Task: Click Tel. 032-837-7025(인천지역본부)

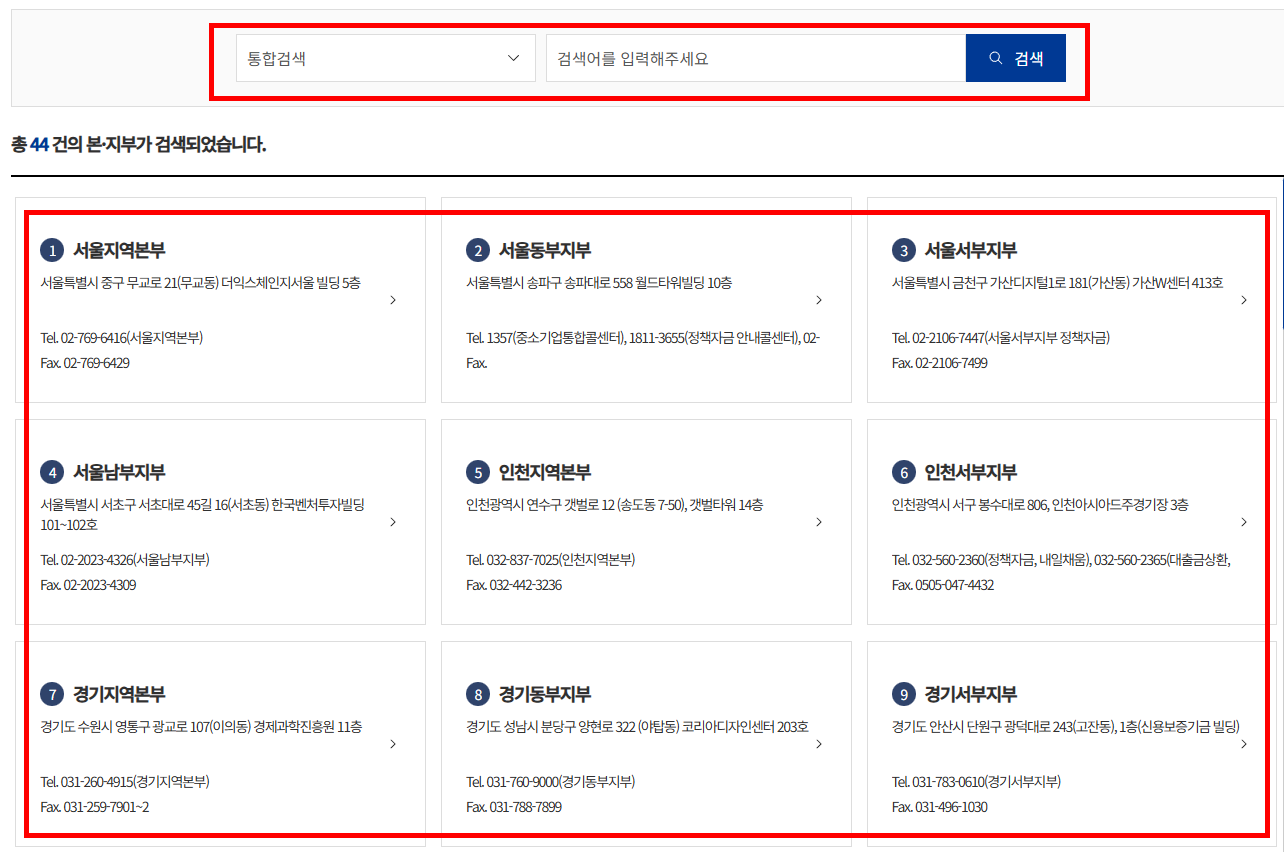Action: point(551,560)
